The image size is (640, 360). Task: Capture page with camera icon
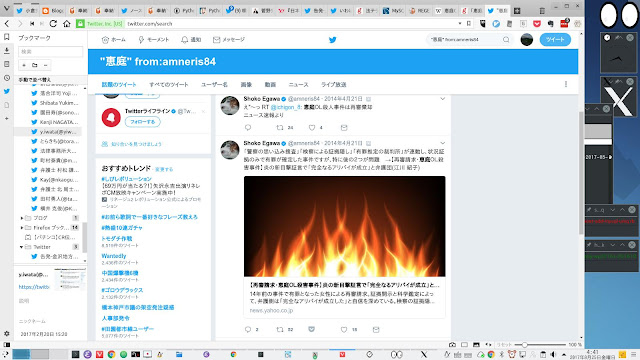coord(452,344)
